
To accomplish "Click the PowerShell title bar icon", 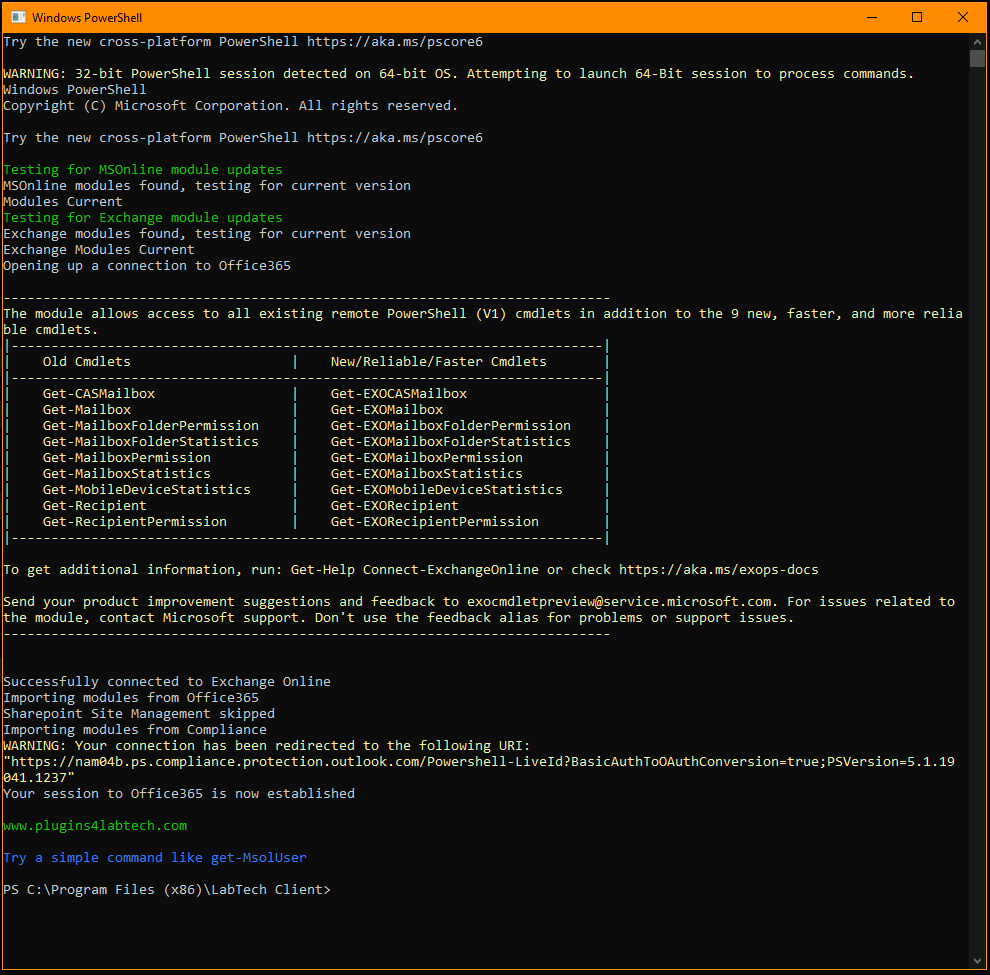I will [x=18, y=17].
